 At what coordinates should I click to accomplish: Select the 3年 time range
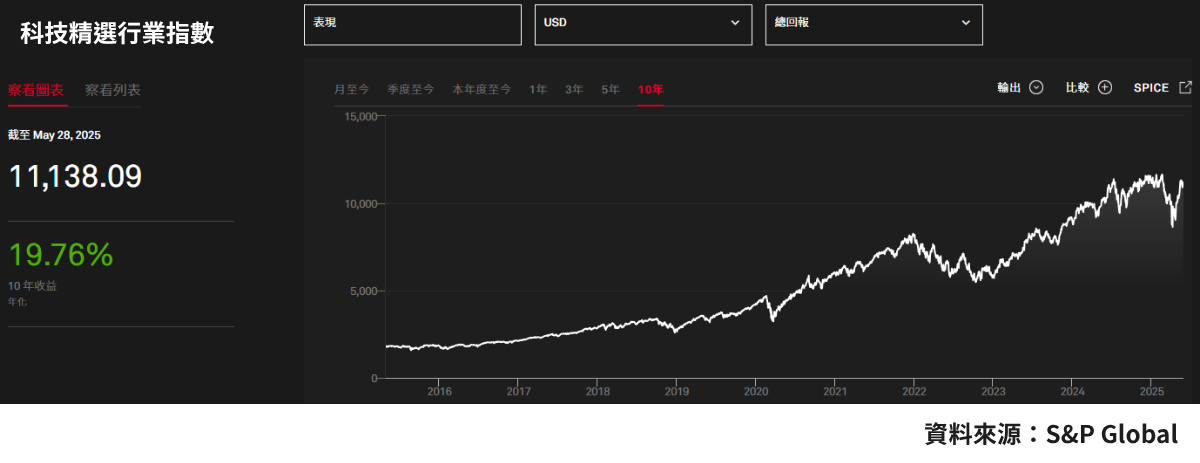point(574,89)
